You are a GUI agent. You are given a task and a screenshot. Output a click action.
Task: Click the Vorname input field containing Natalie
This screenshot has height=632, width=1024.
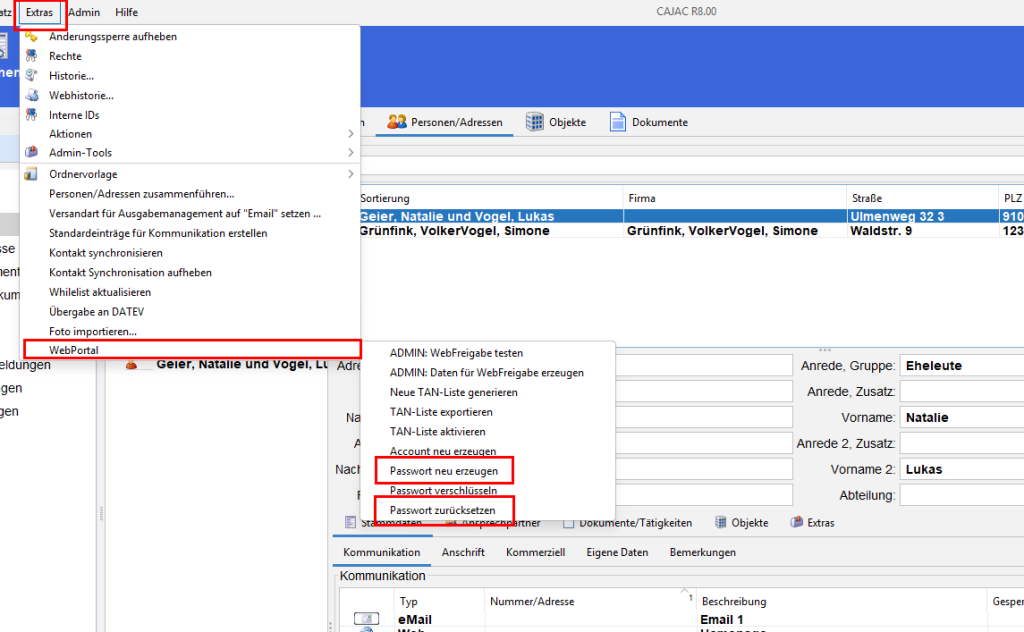960,417
